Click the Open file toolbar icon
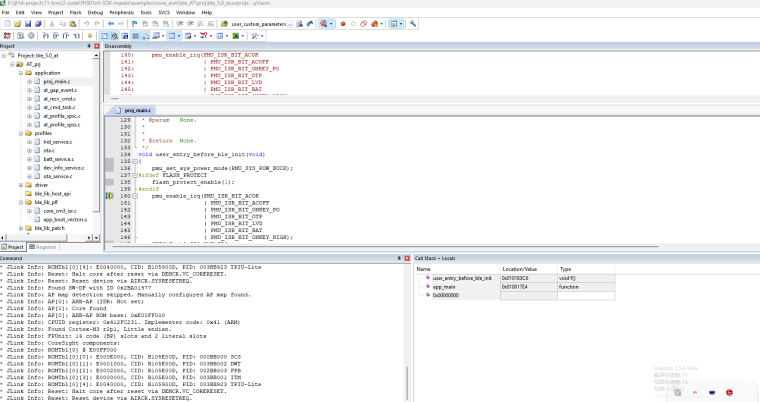This screenshot has width=760, height=402. 17,22
